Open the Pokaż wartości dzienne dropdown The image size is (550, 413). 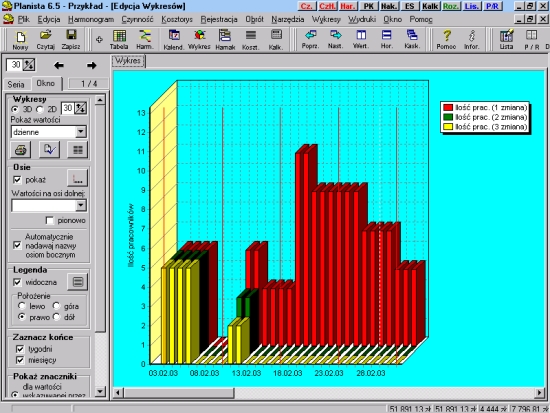(x=81, y=132)
